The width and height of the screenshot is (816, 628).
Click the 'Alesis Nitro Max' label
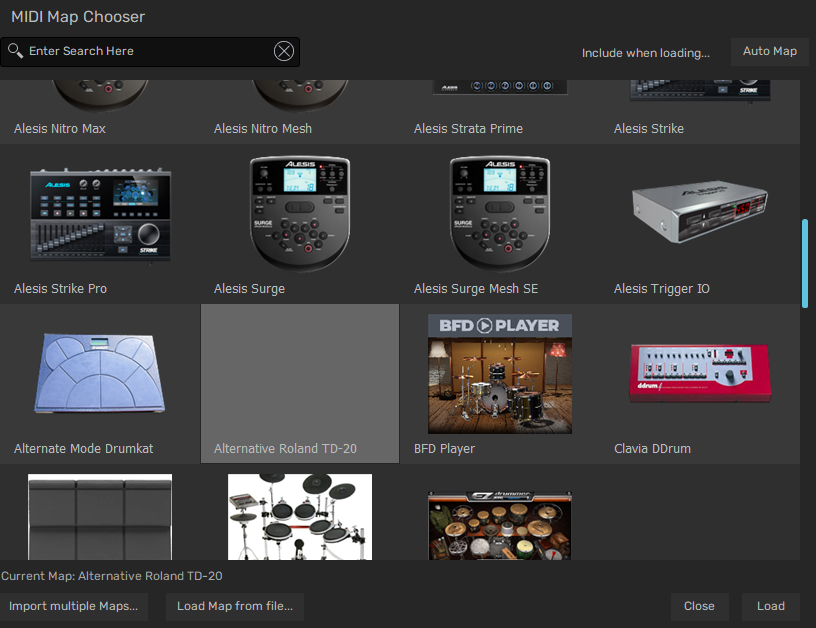click(x=60, y=129)
